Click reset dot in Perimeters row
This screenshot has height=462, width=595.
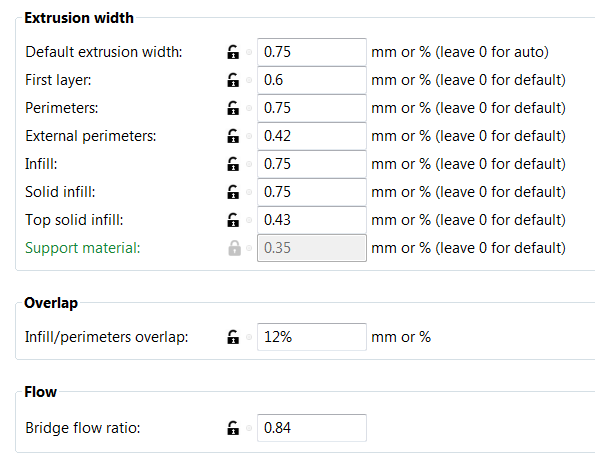249,108
